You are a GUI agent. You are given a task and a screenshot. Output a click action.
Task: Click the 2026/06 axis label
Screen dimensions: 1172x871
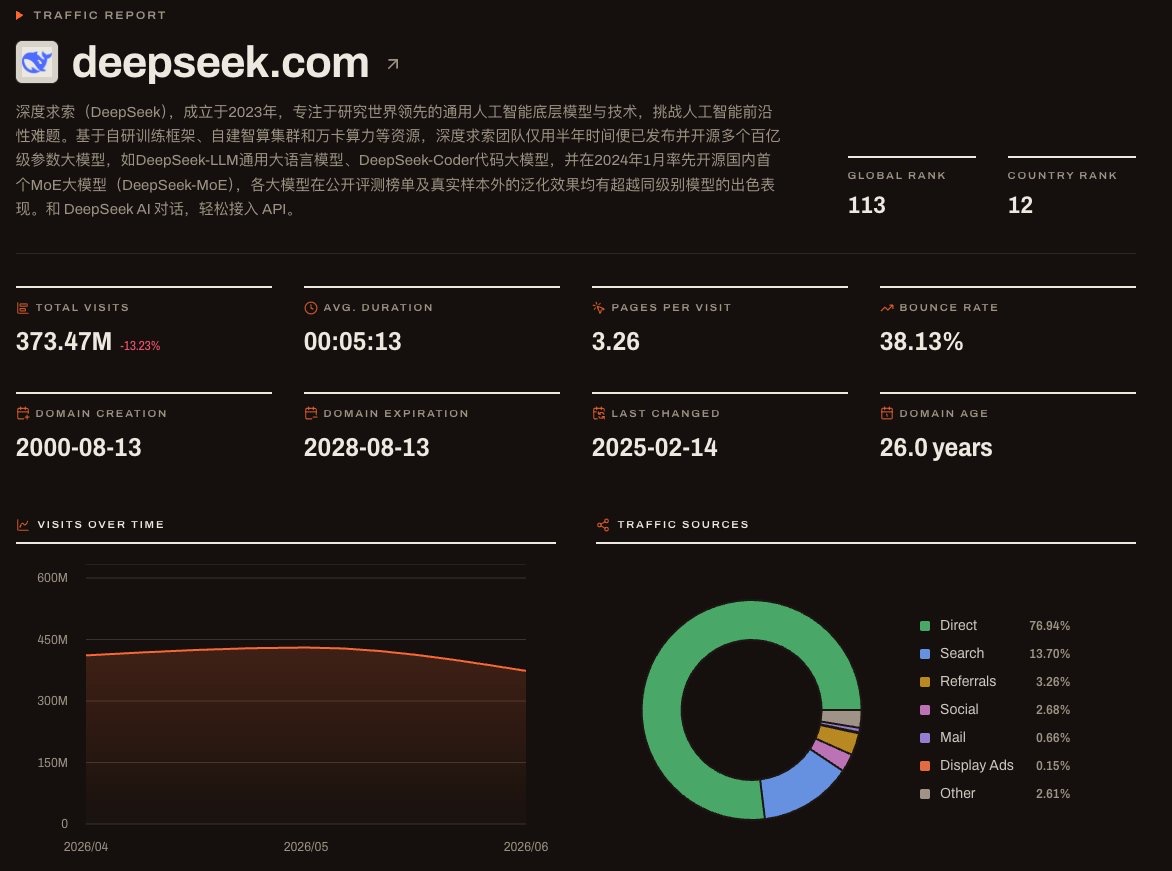pyautogui.click(x=525, y=847)
